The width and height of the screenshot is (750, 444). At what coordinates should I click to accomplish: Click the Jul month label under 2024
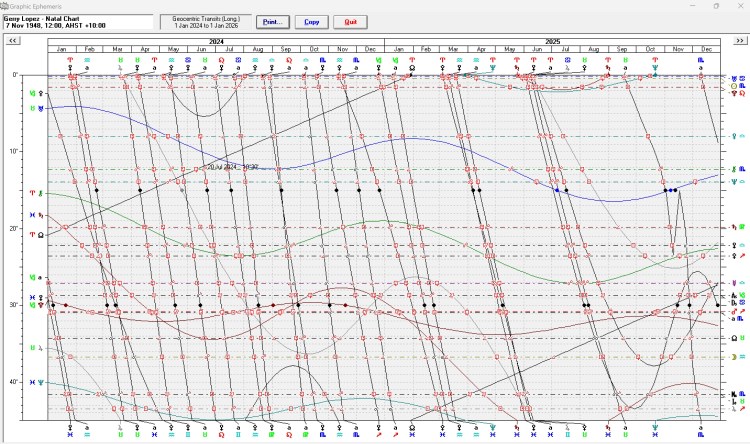click(x=229, y=49)
